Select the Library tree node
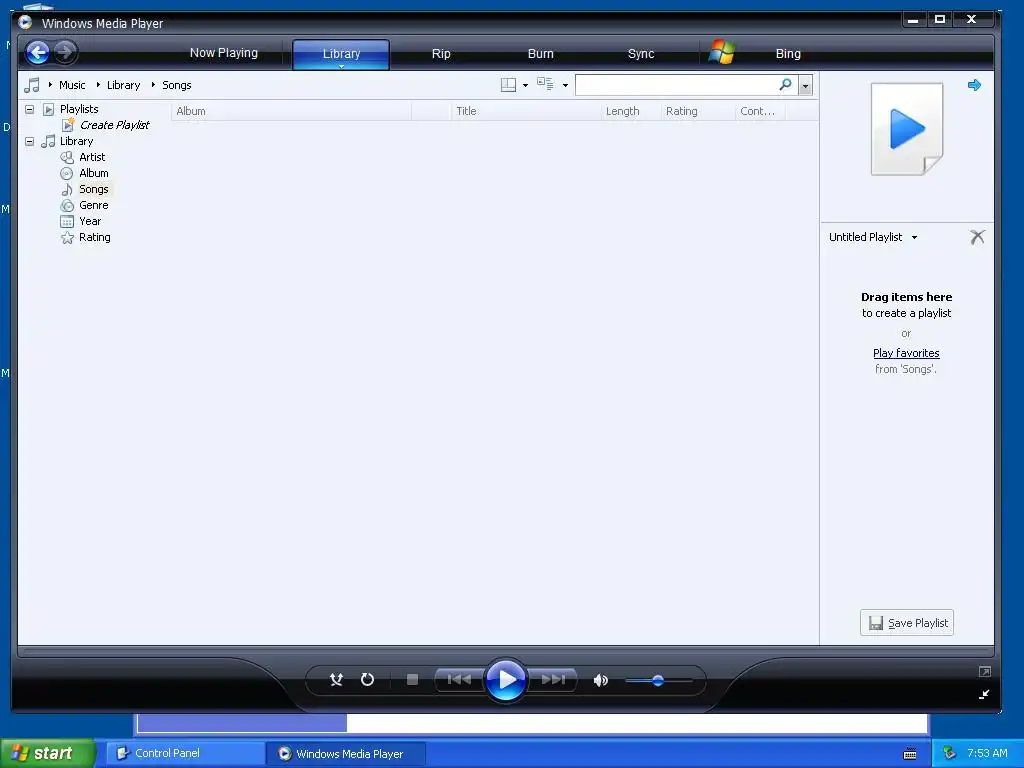 [76, 141]
